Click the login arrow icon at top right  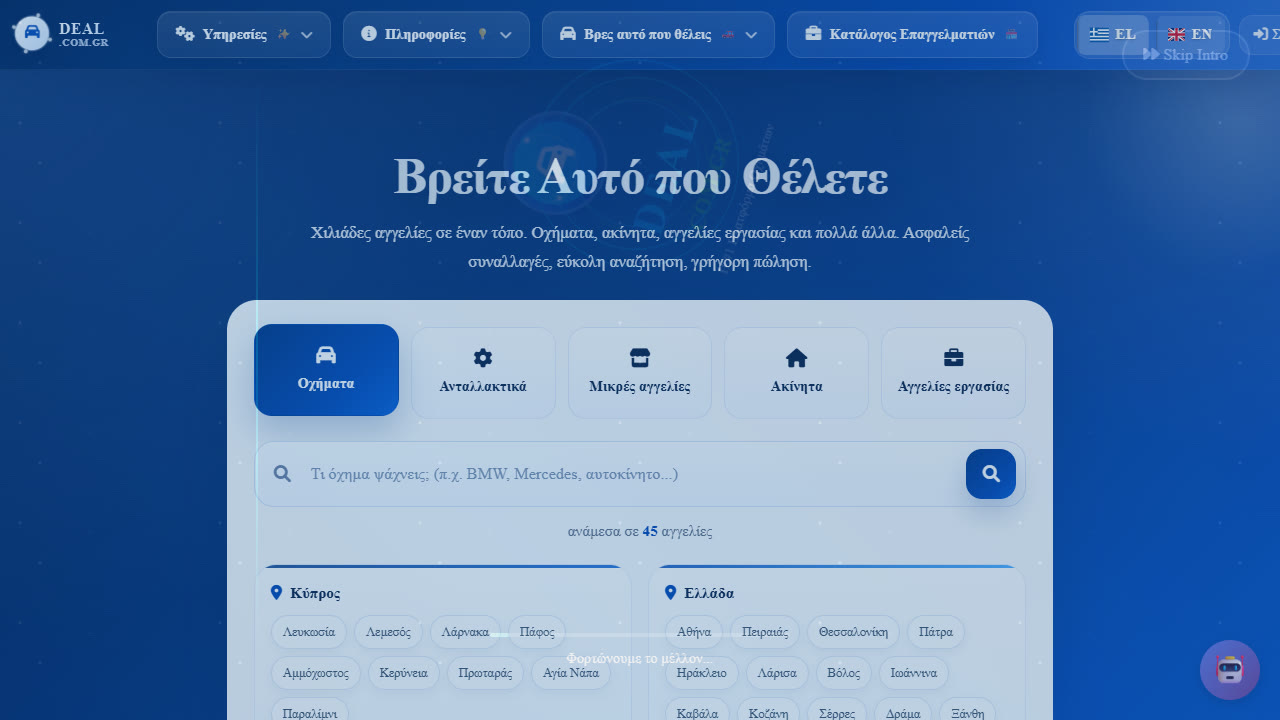pyautogui.click(x=1260, y=34)
